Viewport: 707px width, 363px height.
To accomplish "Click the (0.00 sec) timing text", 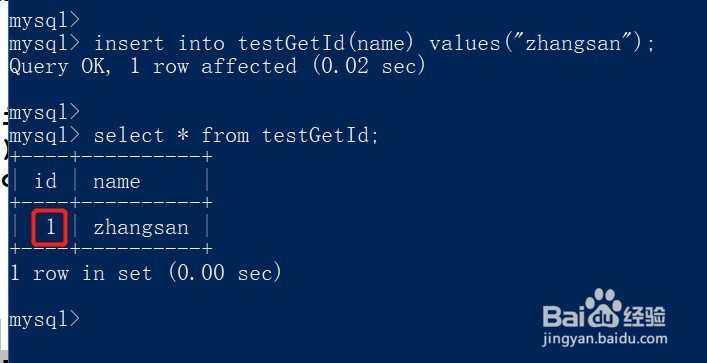I will point(225,273).
